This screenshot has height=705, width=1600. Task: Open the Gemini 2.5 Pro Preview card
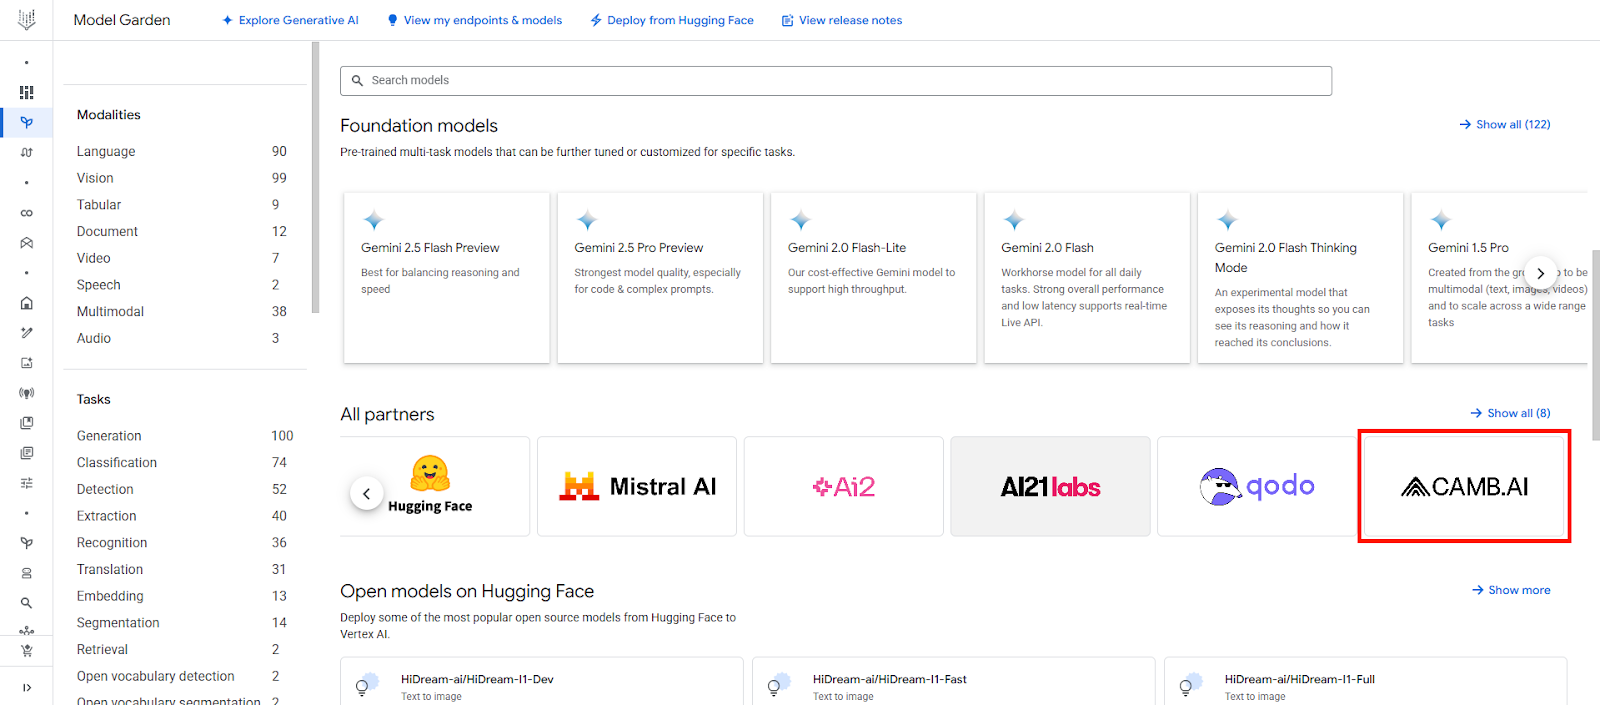(x=660, y=277)
